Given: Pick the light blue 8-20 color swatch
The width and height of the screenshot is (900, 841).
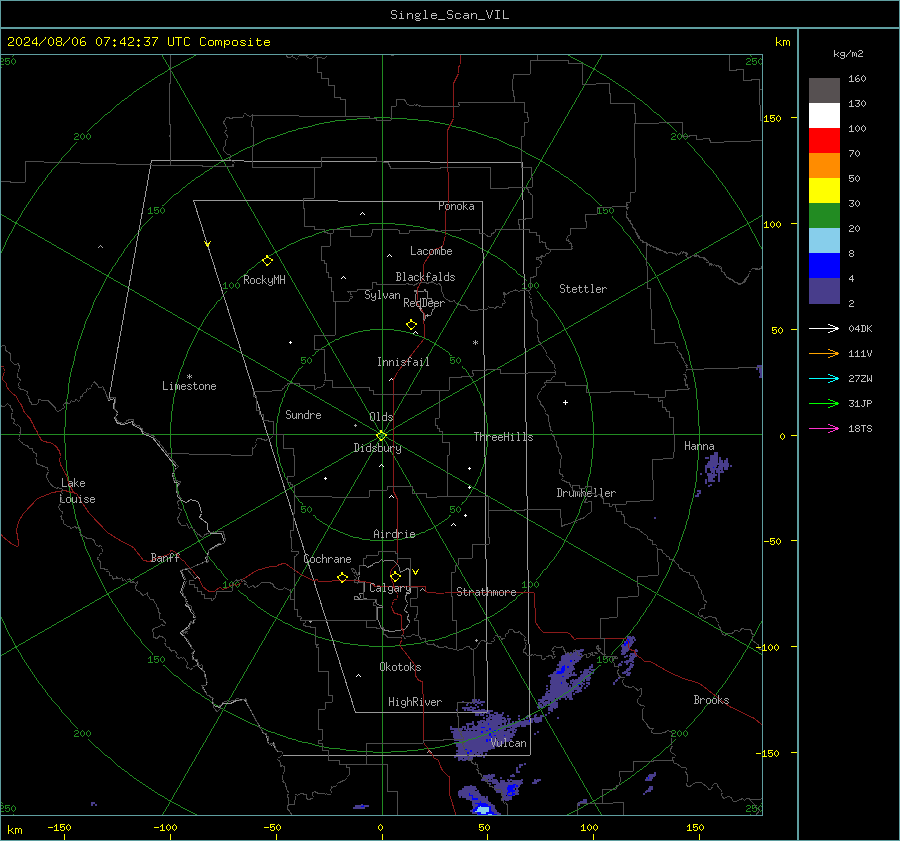Looking at the screenshot, I should pos(824,241).
